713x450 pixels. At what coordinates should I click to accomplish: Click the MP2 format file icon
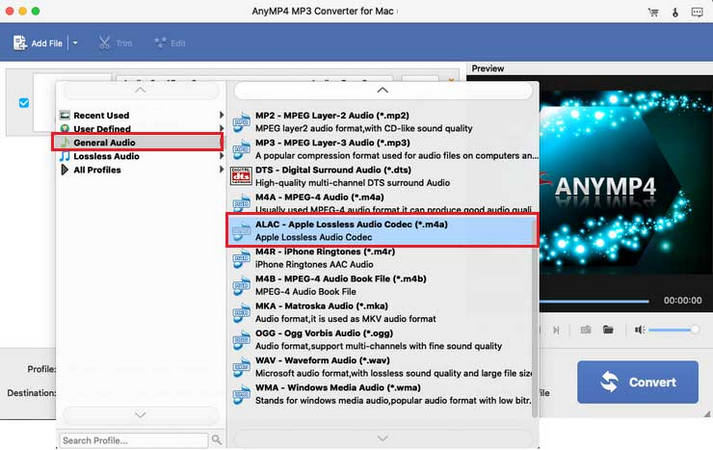click(241, 122)
